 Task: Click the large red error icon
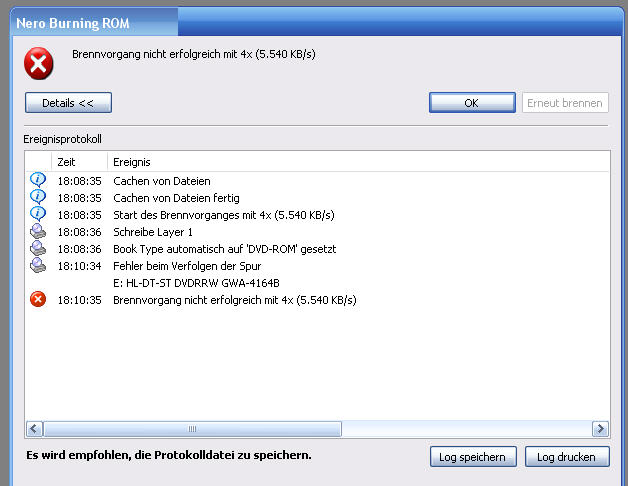coord(38,63)
